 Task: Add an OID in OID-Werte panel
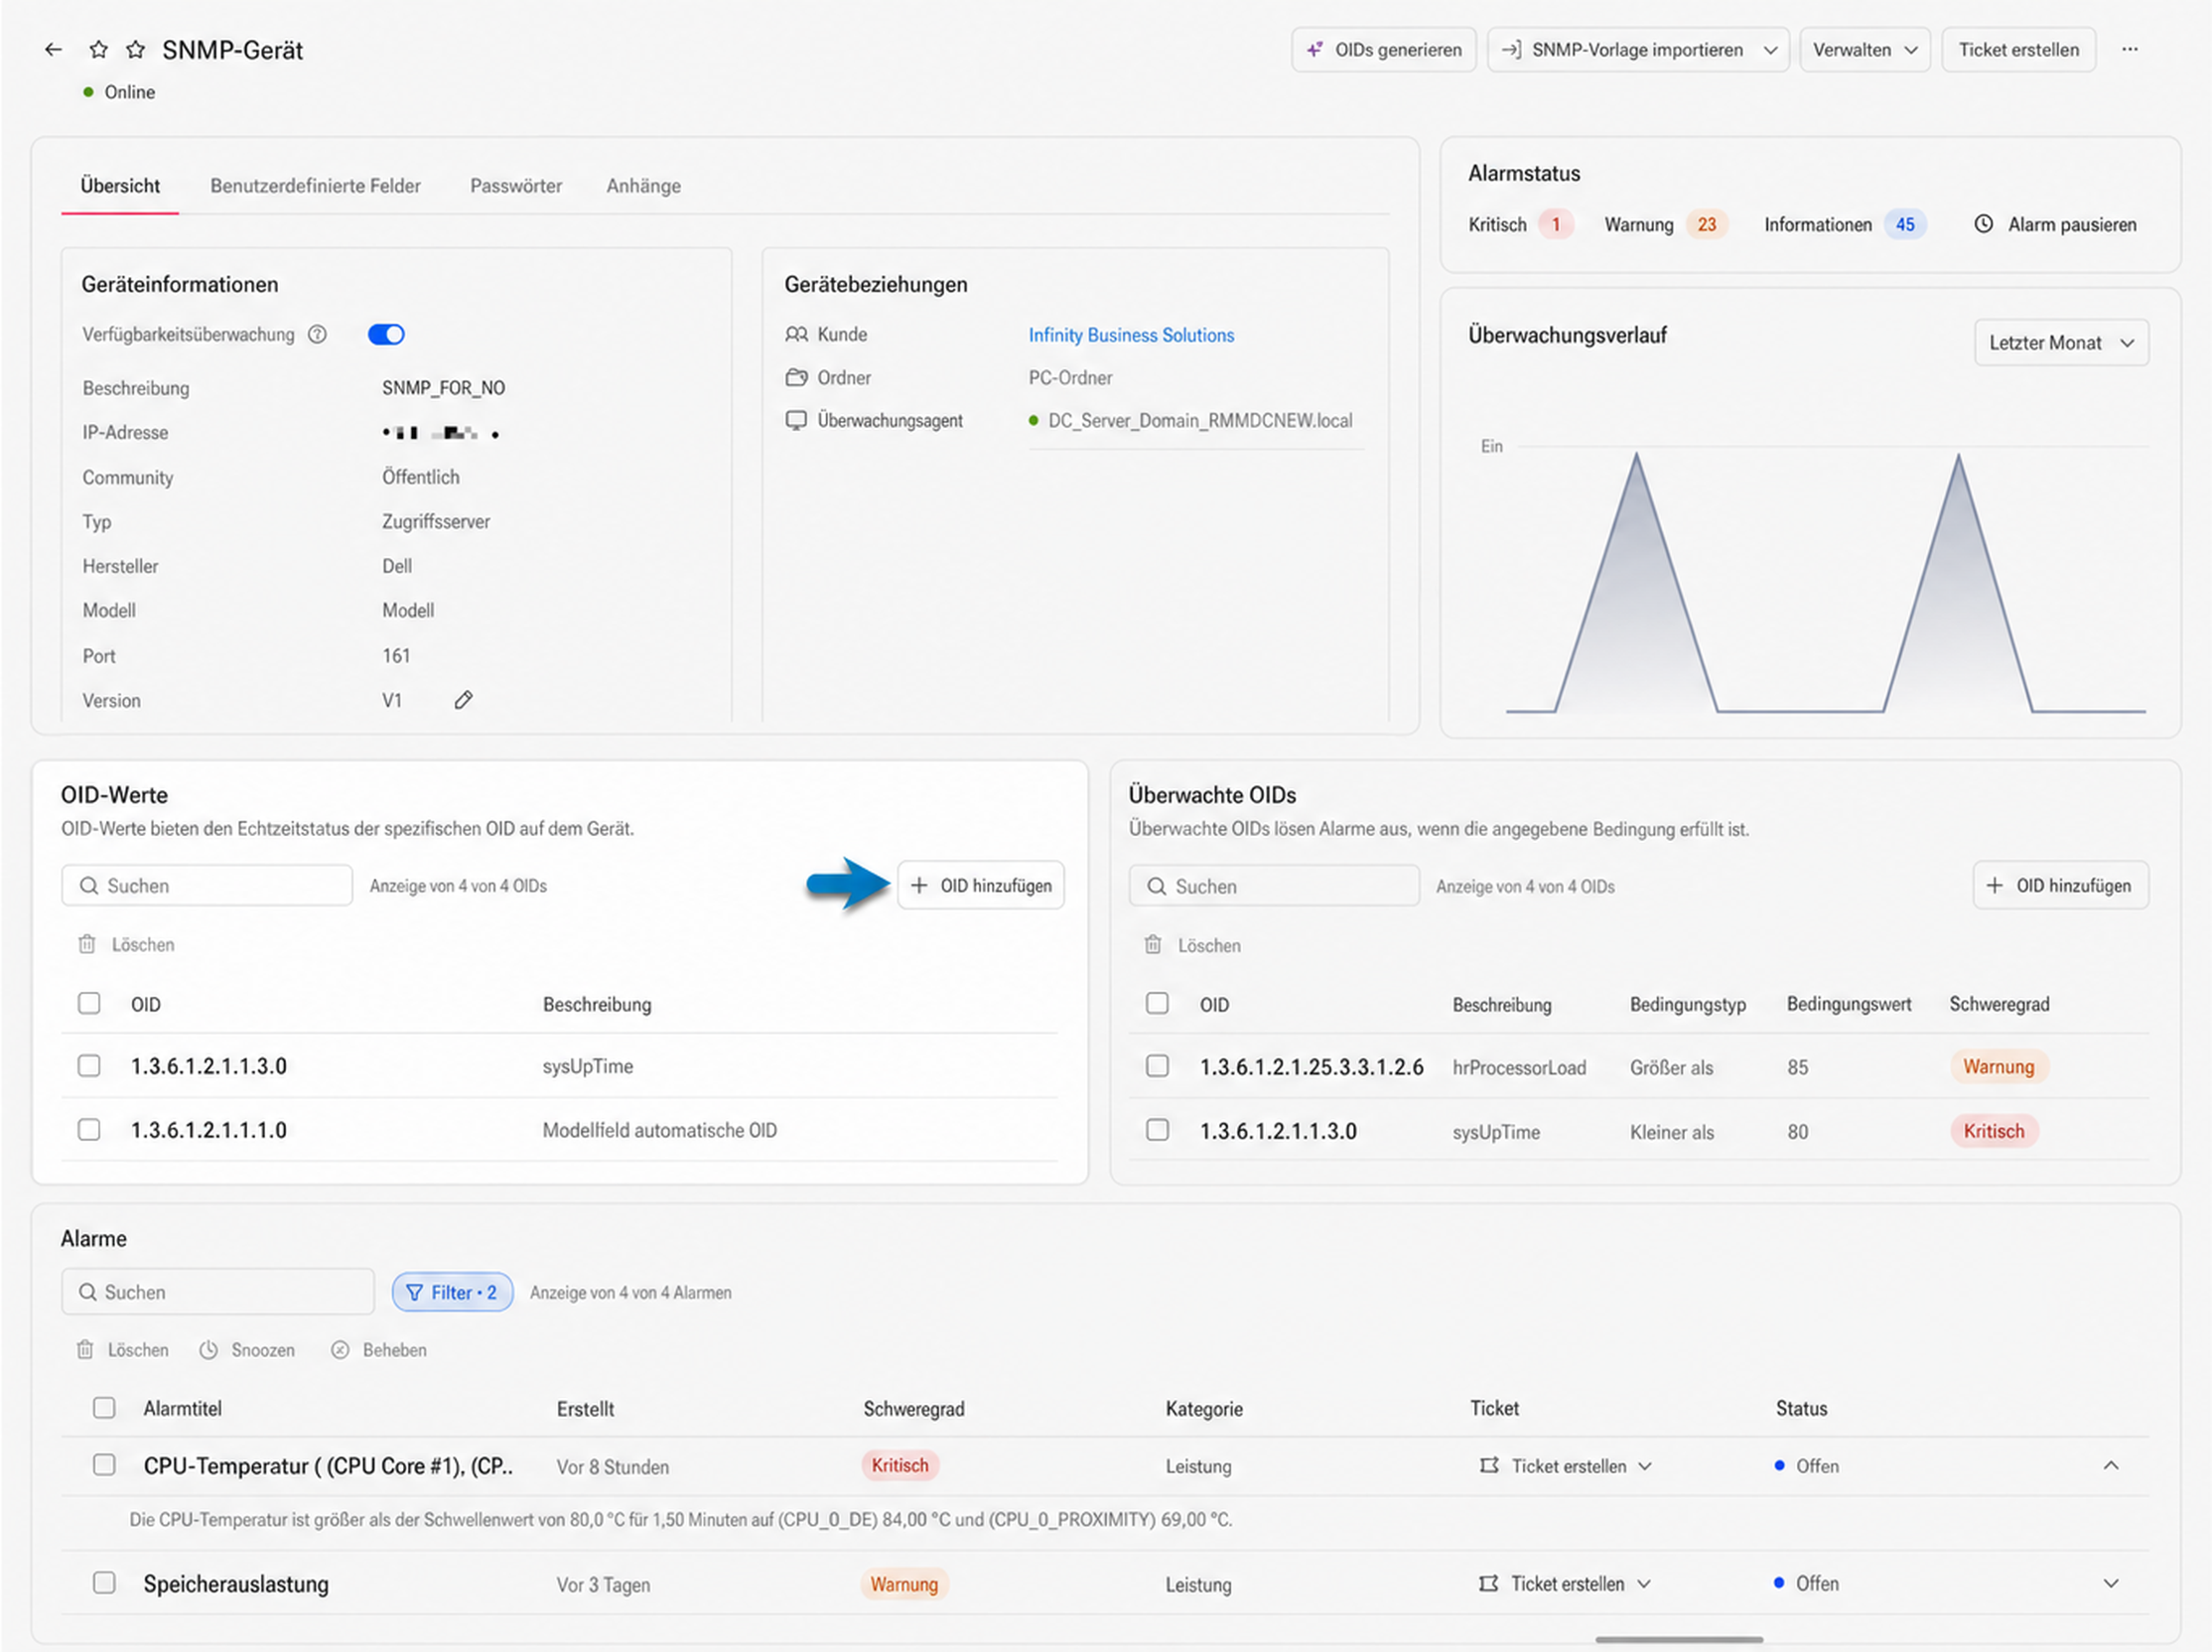pos(981,885)
